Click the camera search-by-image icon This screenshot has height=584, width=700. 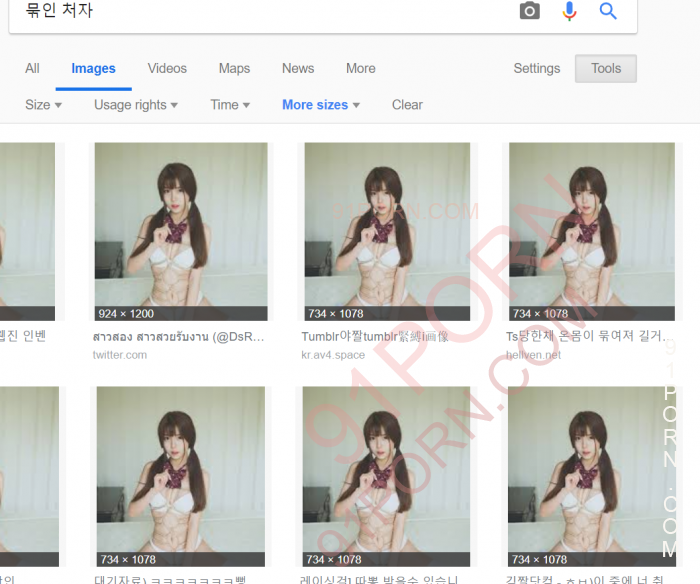[529, 11]
